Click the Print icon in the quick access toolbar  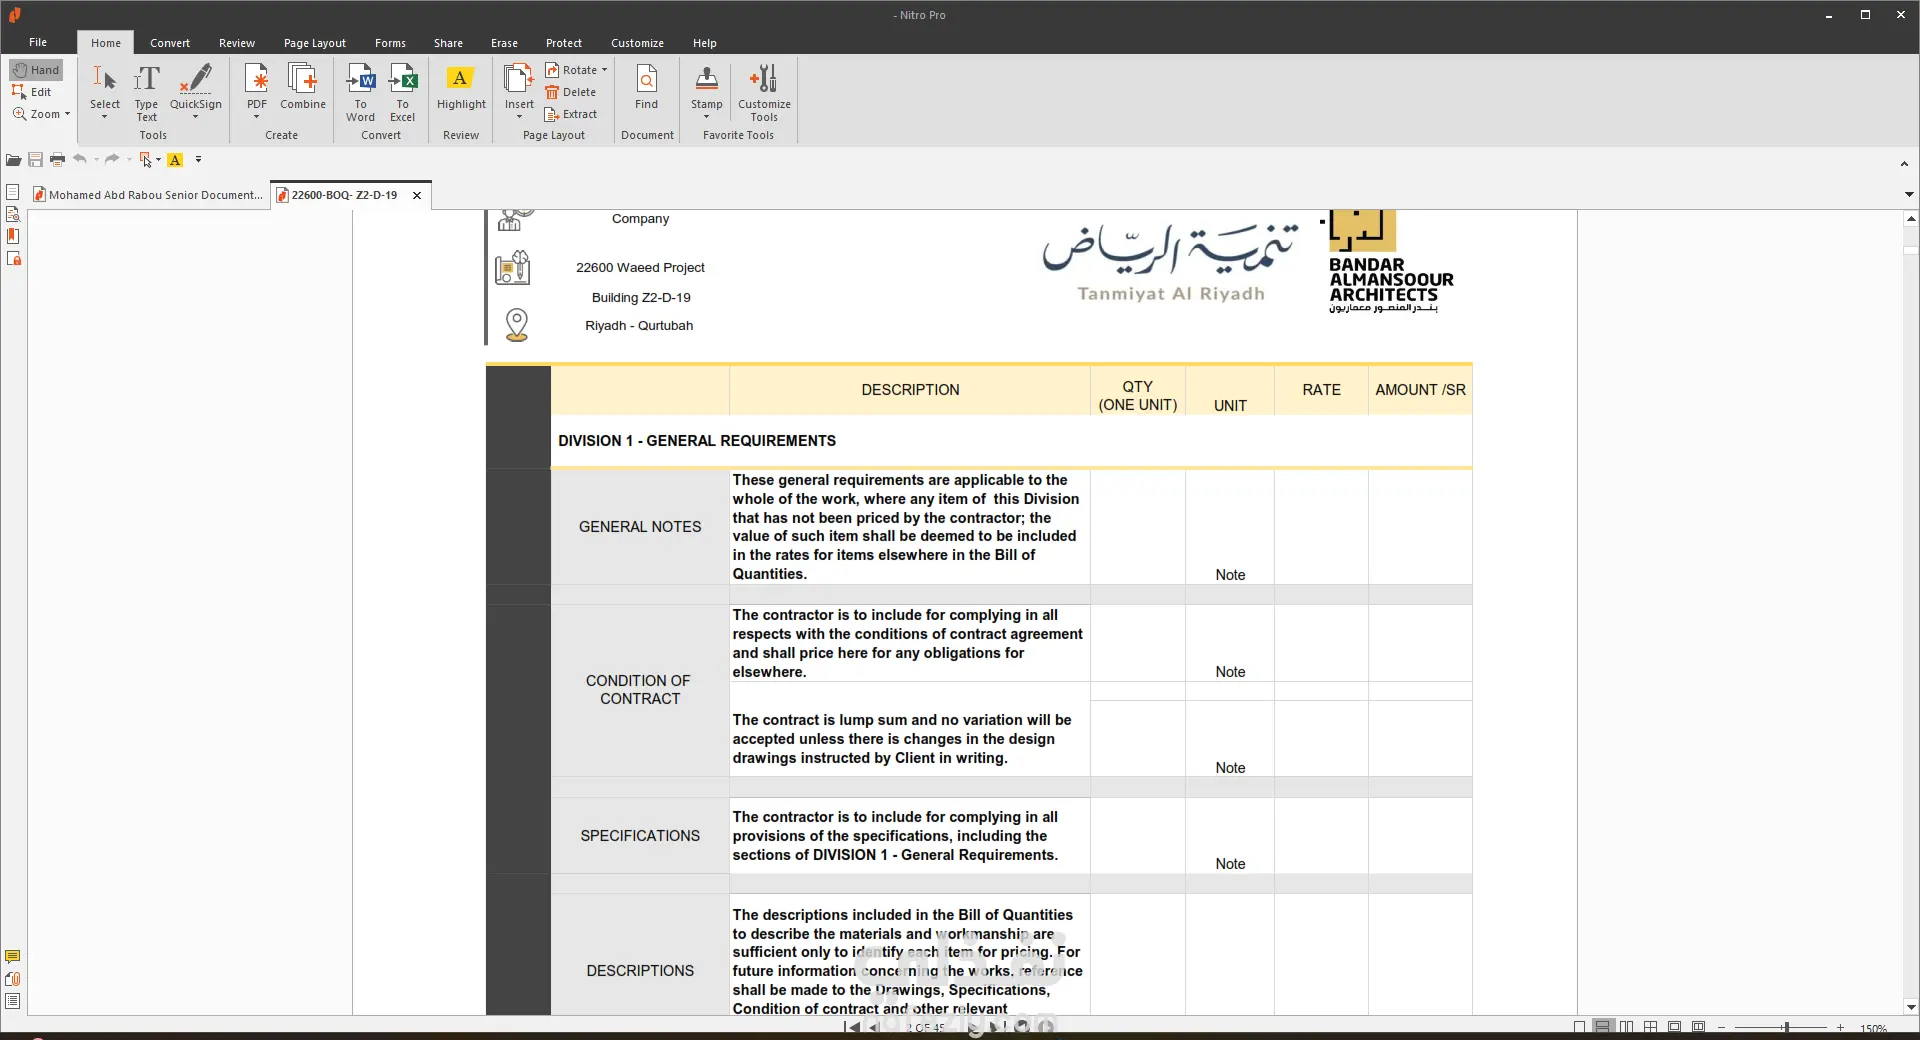57,160
